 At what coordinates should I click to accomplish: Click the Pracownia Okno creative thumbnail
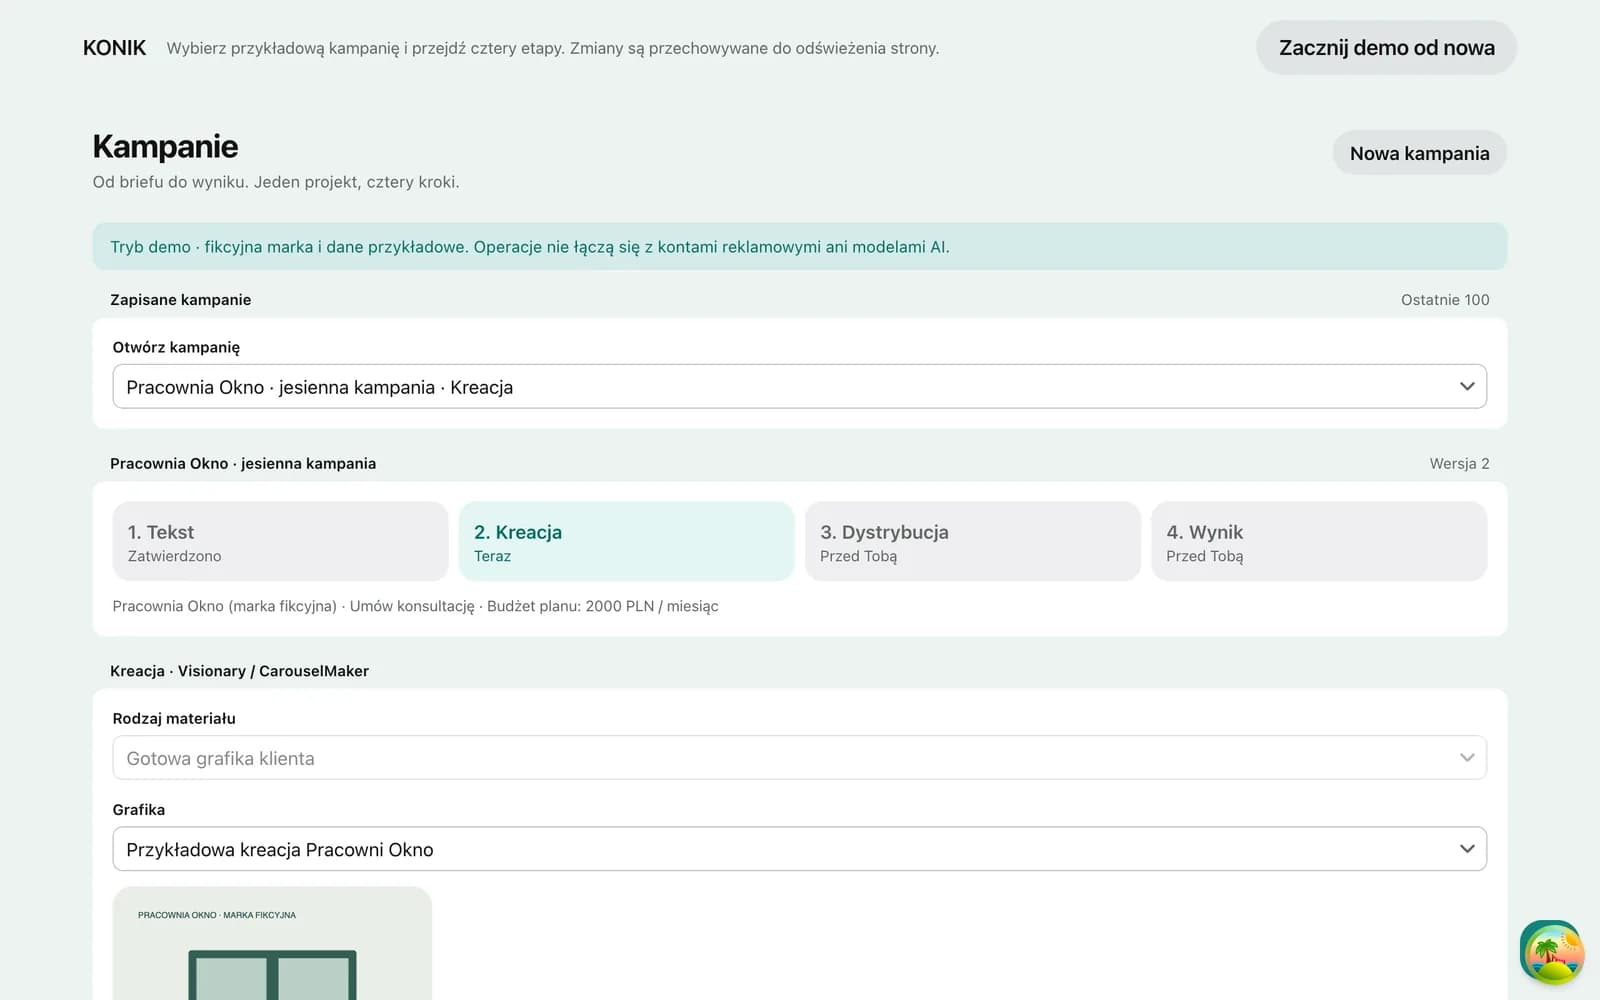(272, 943)
